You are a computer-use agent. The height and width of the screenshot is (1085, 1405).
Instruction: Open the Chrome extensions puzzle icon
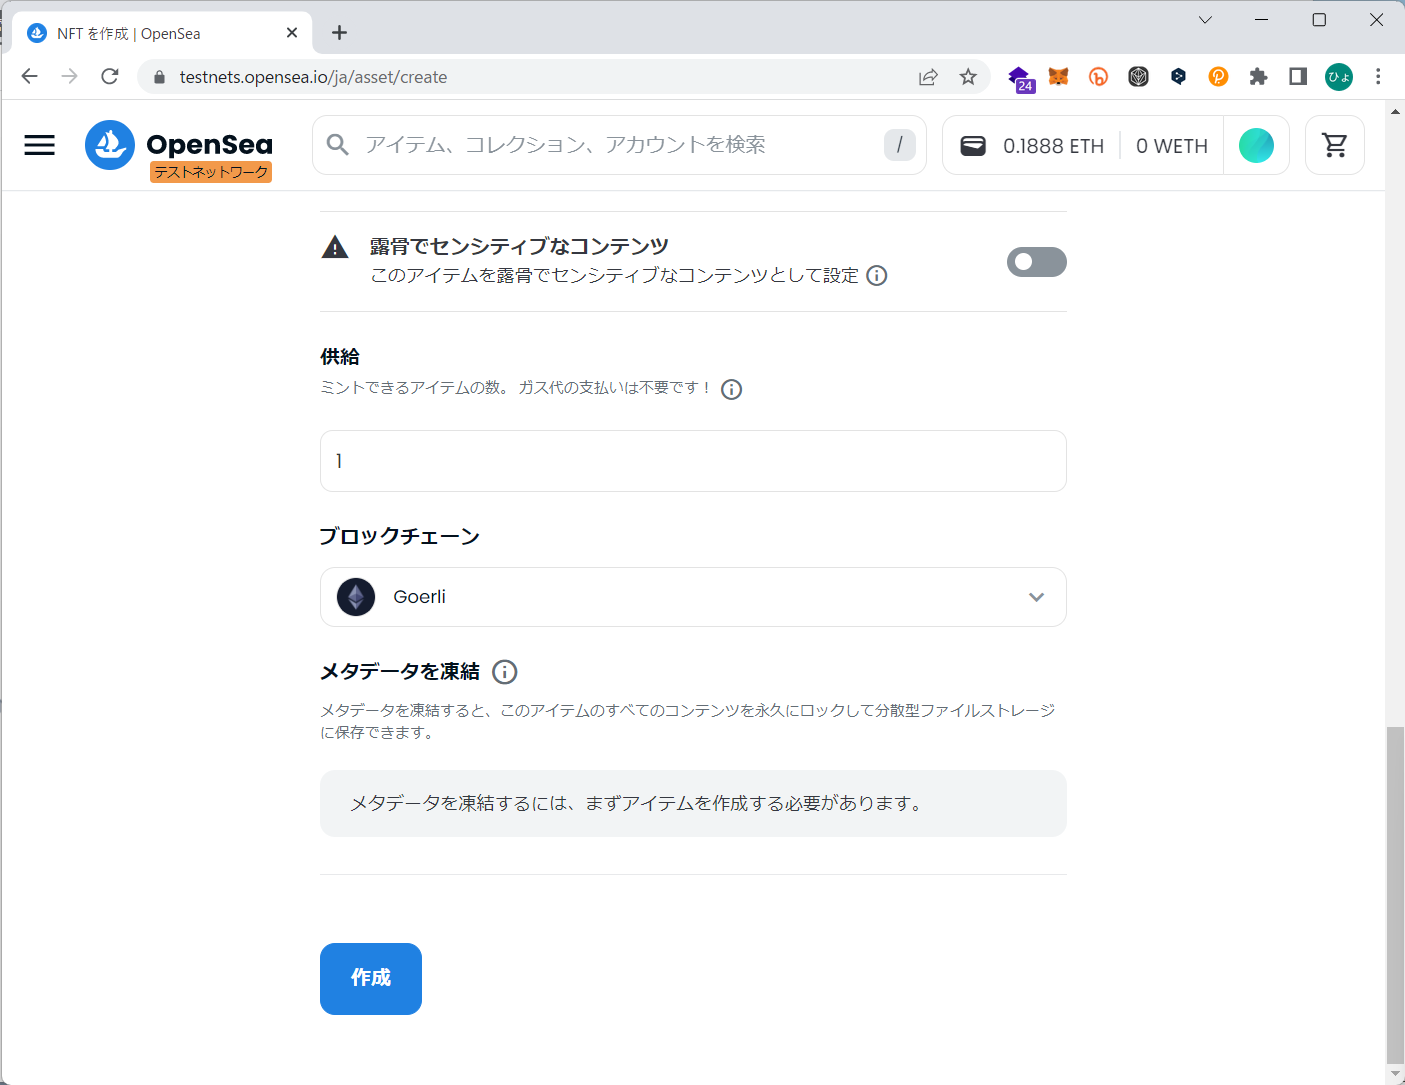[x=1258, y=77]
